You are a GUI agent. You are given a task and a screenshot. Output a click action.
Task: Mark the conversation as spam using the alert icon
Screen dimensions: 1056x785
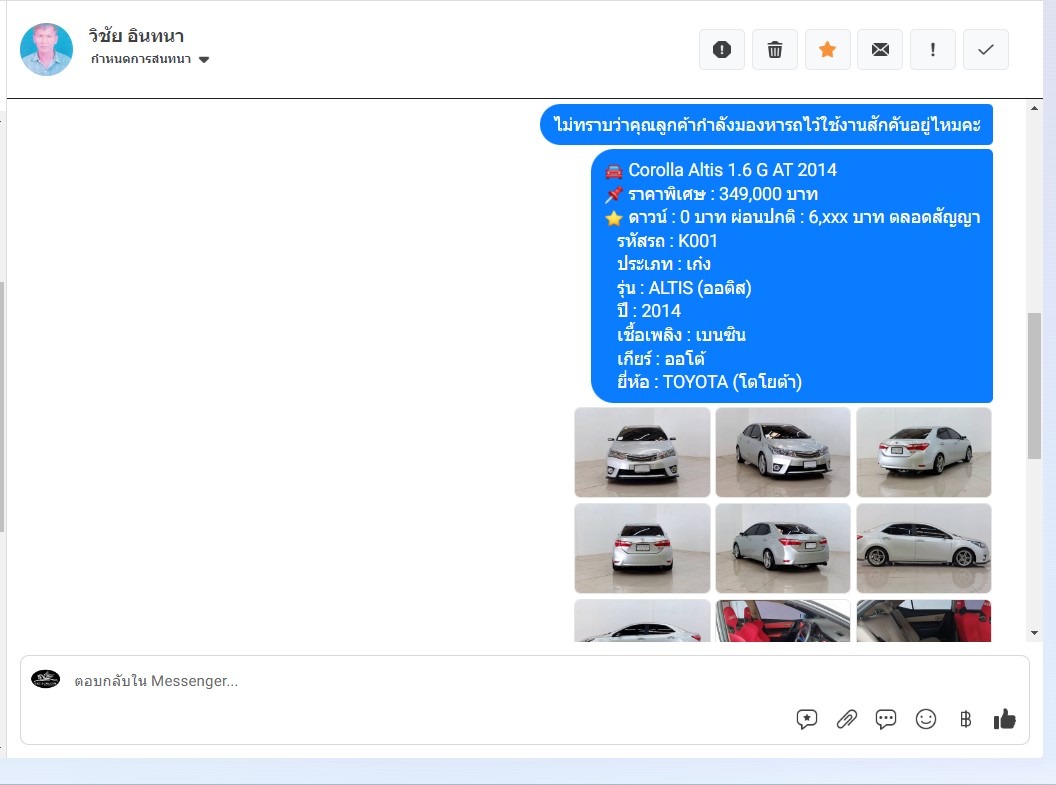tap(721, 49)
